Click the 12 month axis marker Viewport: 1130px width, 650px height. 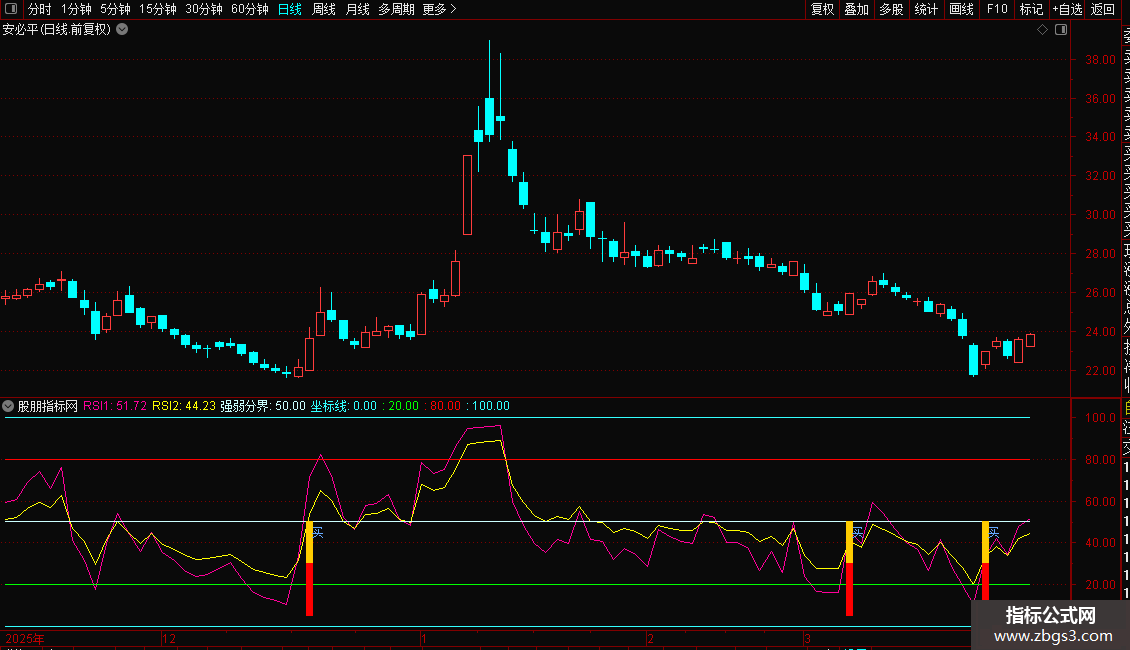(x=169, y=638)
